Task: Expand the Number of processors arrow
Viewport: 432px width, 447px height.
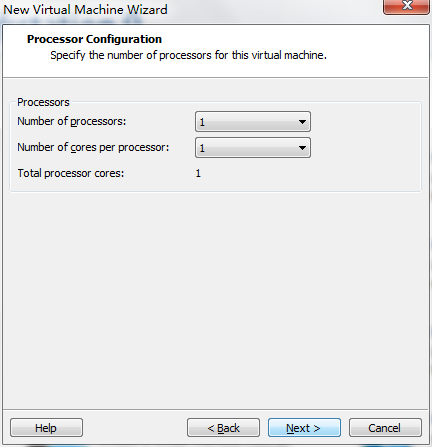Action: (302, 122)
